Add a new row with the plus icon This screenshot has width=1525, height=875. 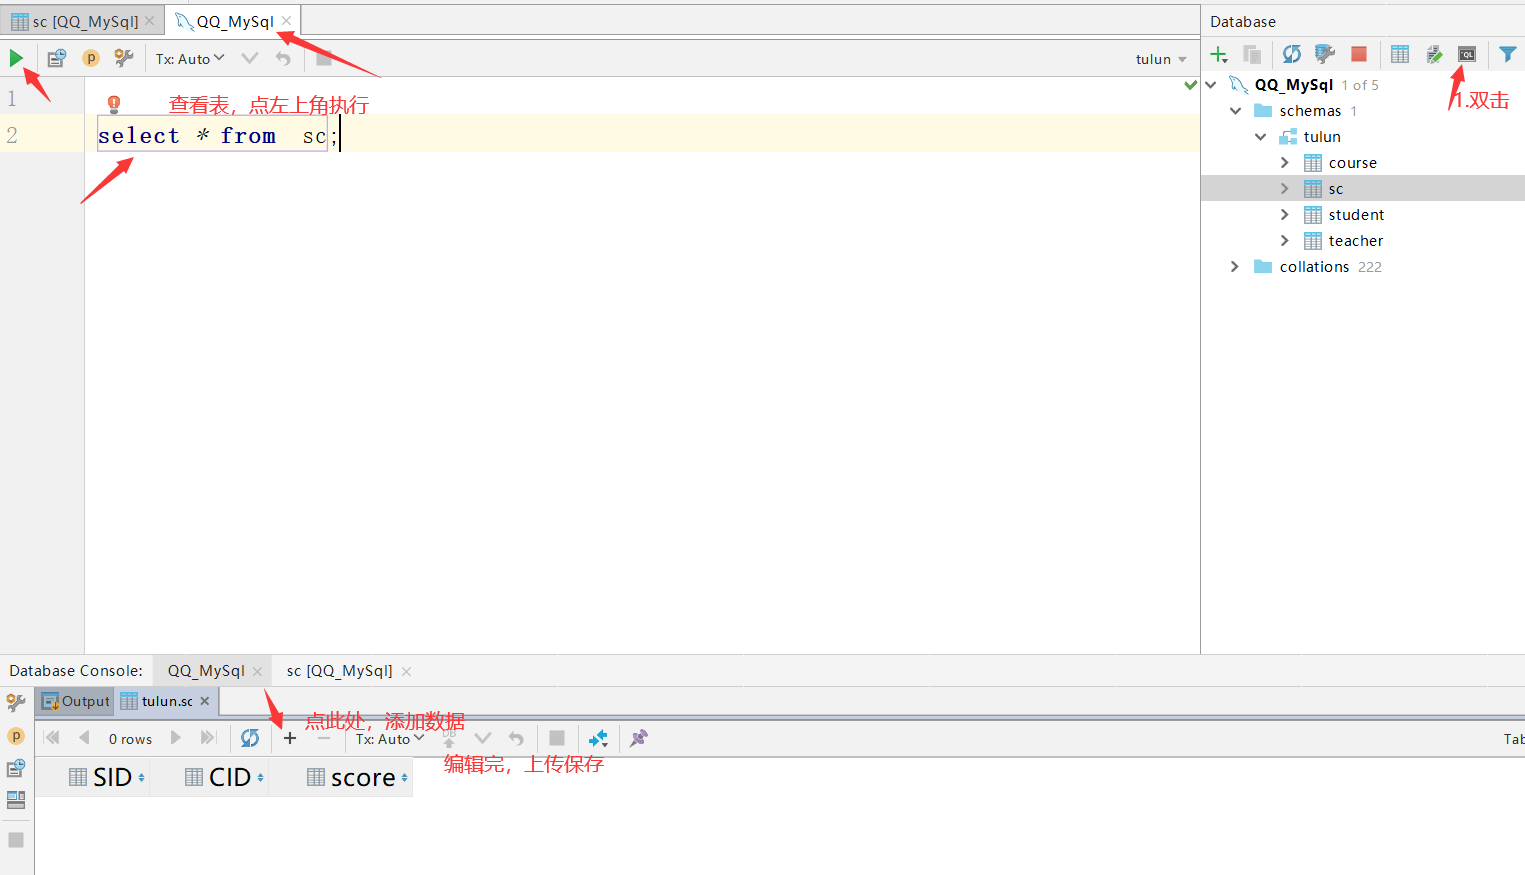(x=290, y=738)
